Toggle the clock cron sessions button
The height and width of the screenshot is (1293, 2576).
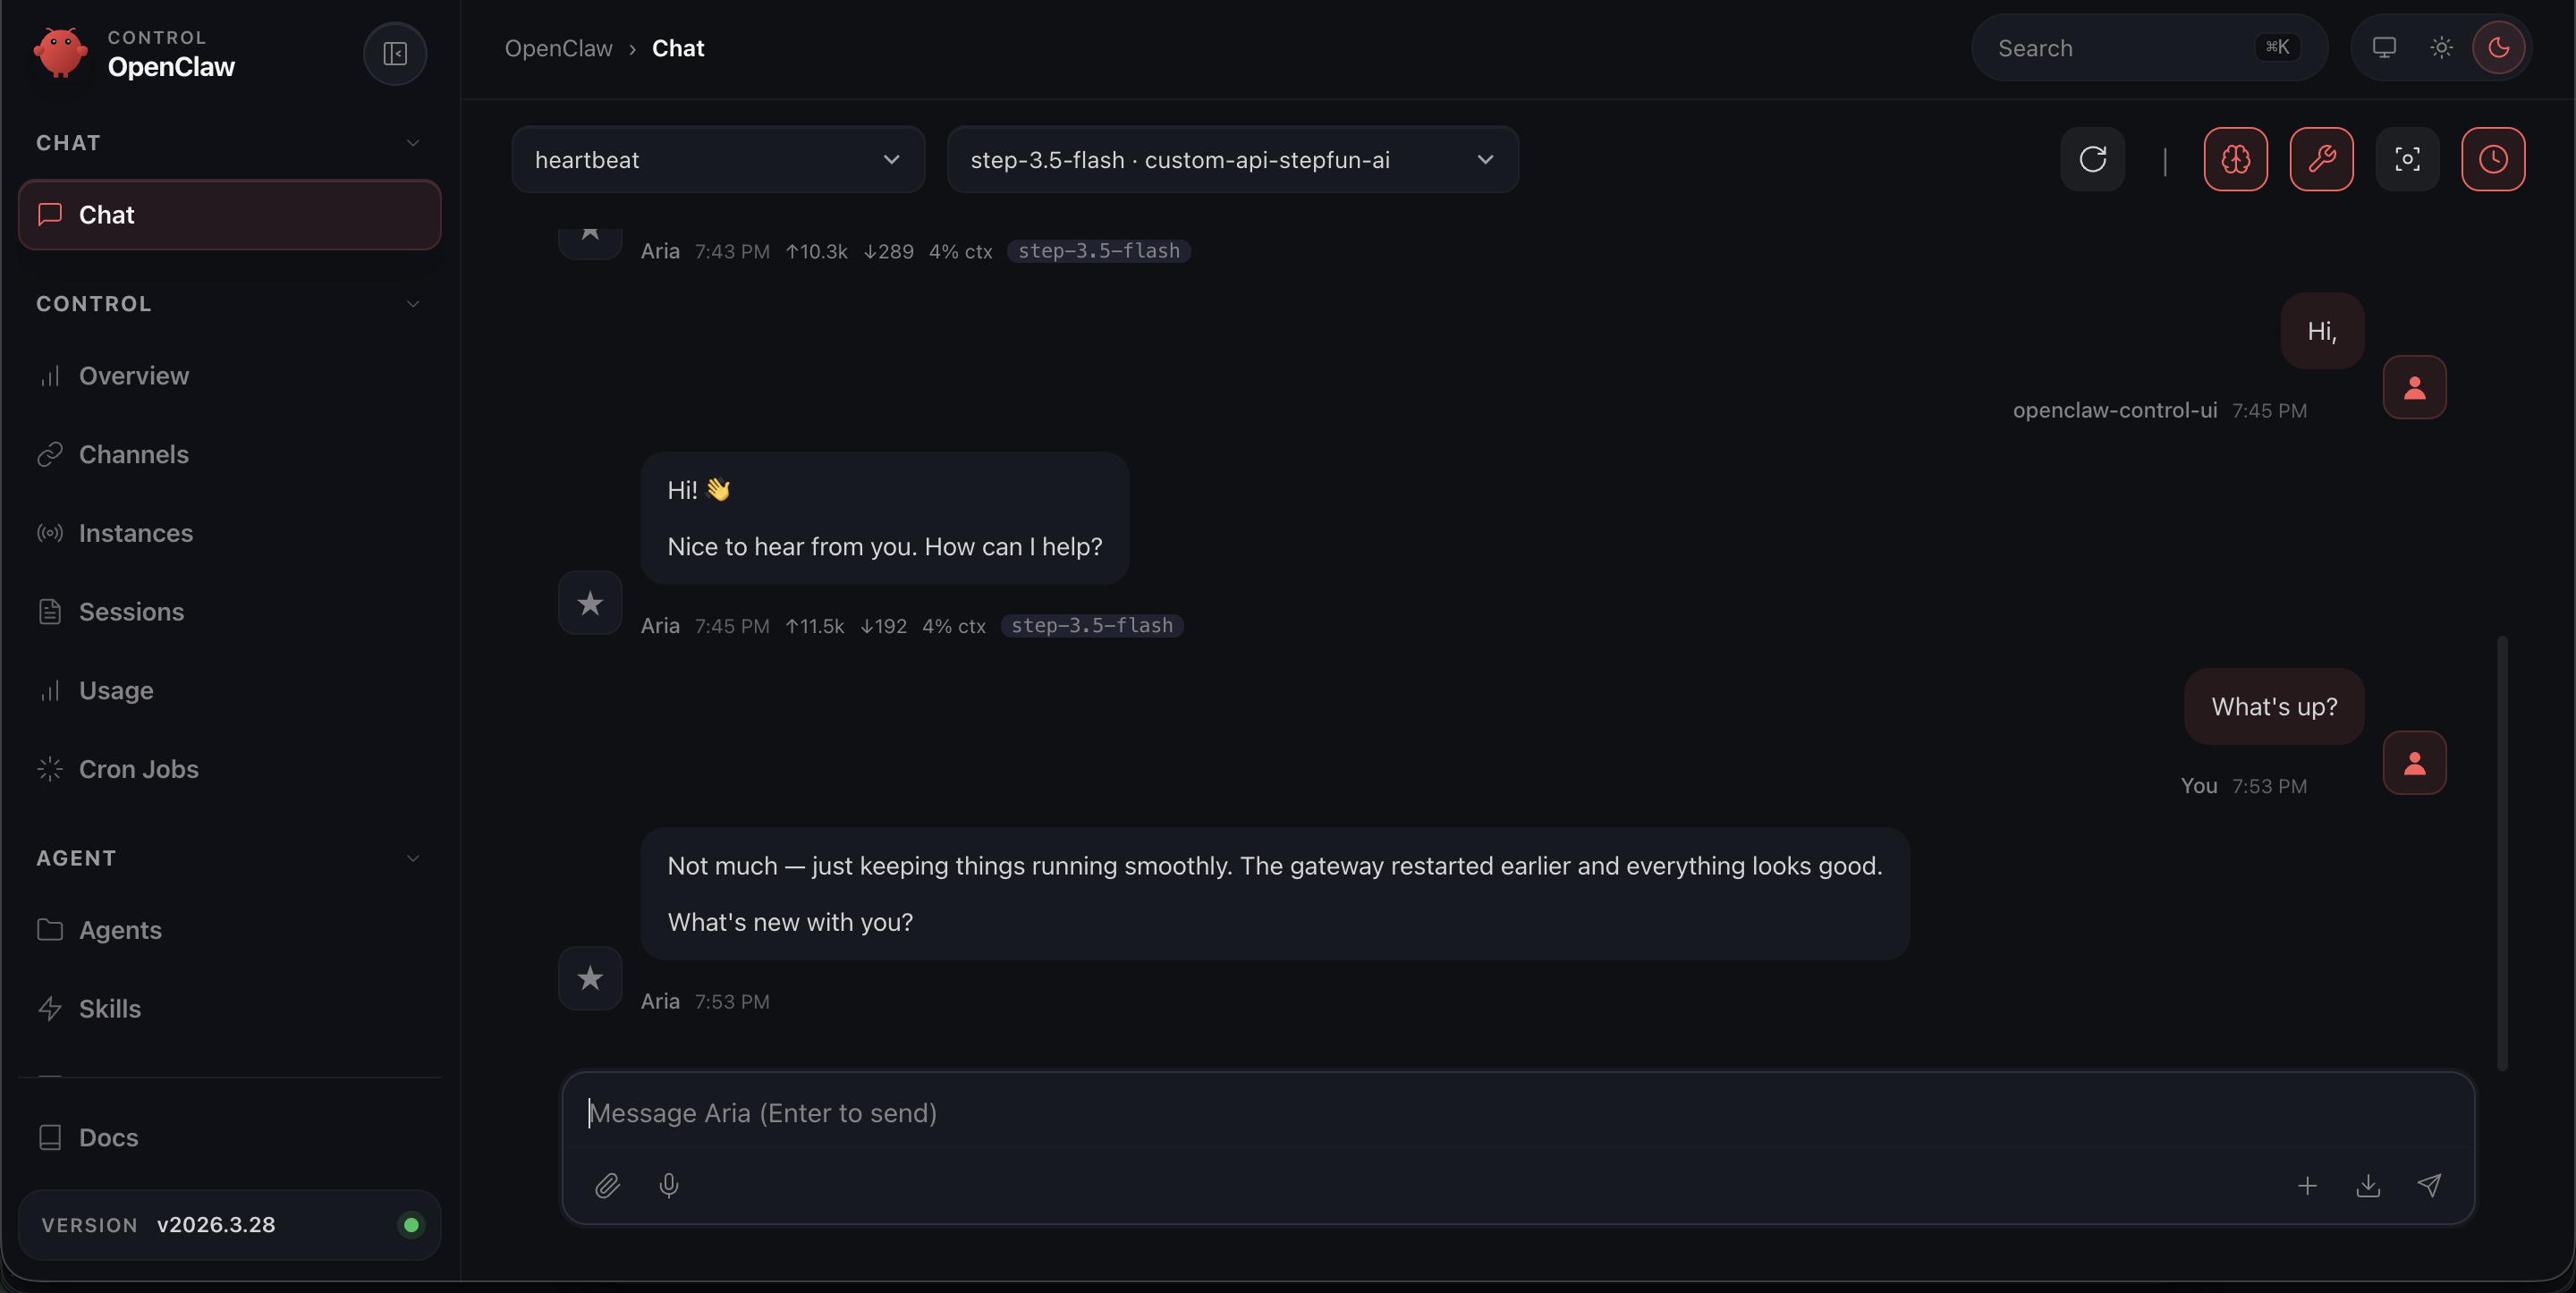(2492, 159)
